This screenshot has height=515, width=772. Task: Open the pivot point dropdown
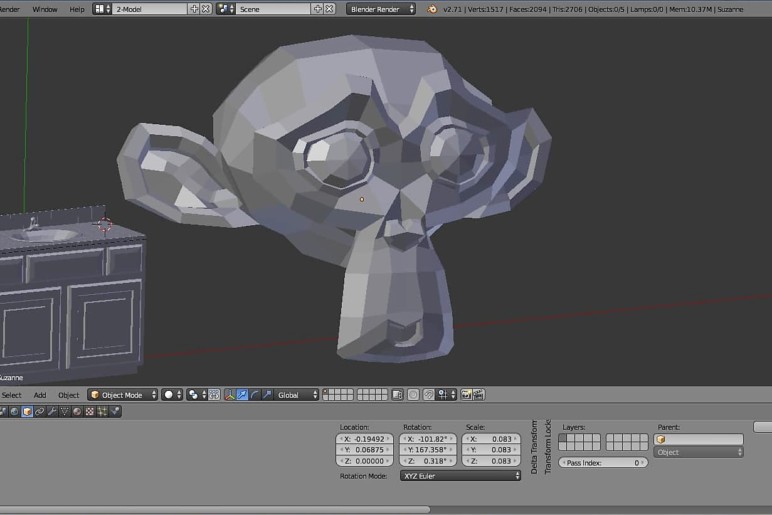[x=196, y=395]
